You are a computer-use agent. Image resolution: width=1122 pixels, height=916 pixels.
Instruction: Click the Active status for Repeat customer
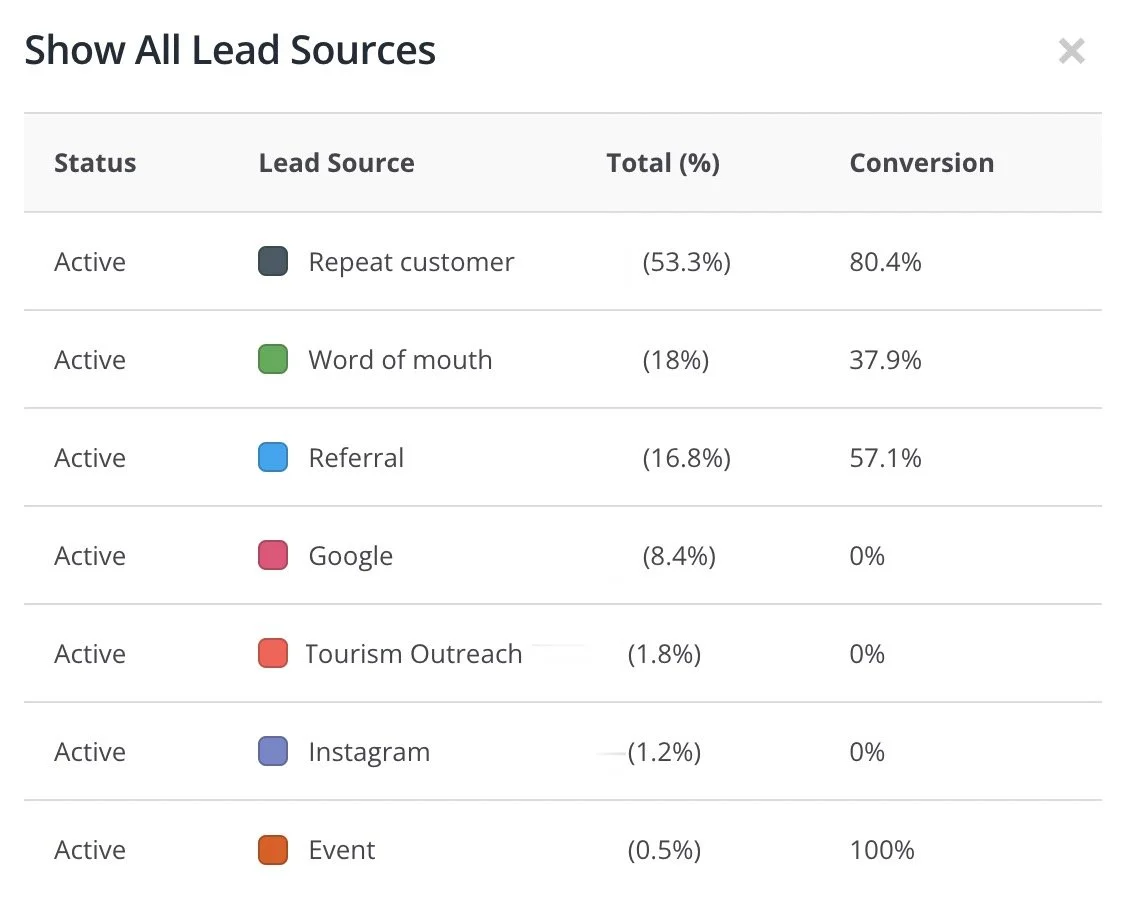point(90,262)
